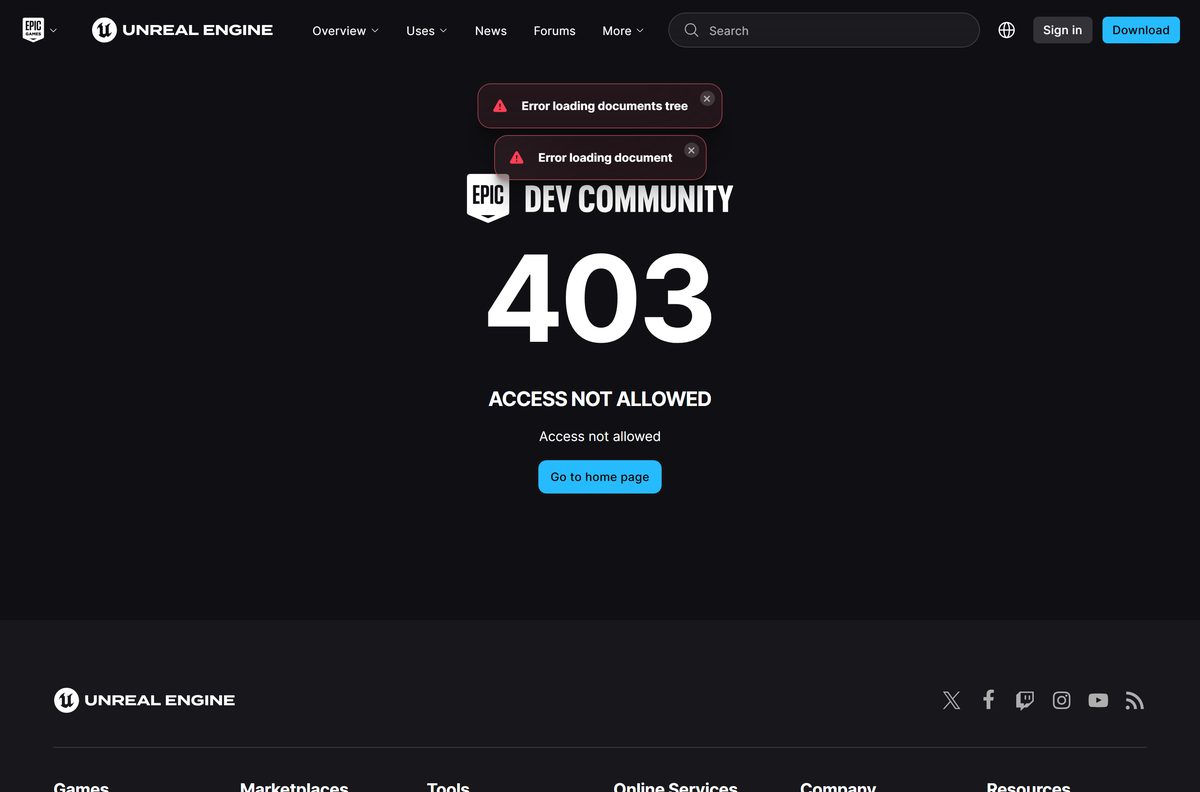
Task: Open the X (Twitter) social link
Action: (x=952, y=700)
